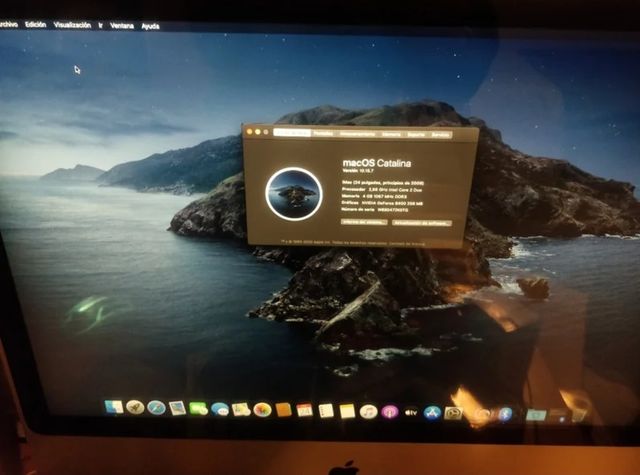Open the Ir menu
640x475 pixels.
pyautogui.click(x=100, y=25)
